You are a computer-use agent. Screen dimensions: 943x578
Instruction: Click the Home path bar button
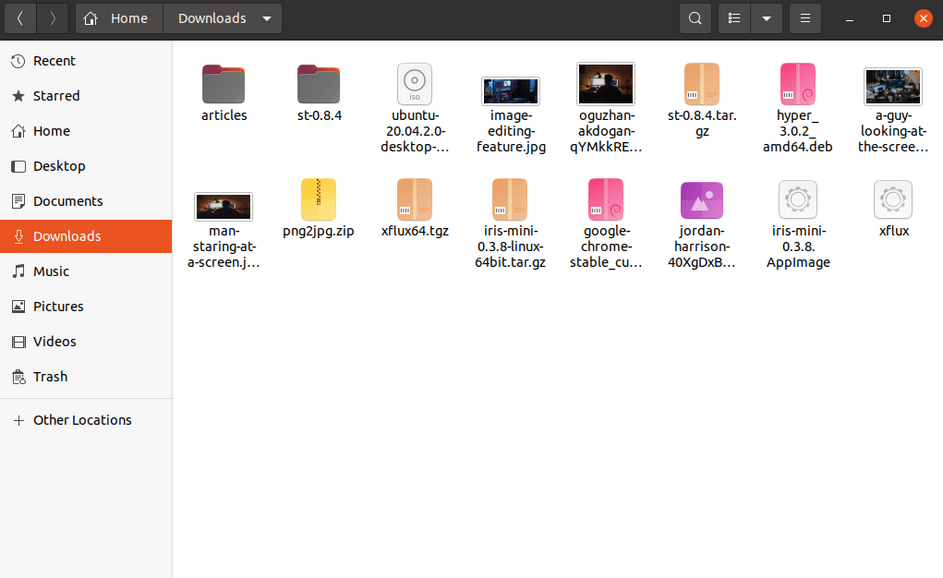[x=119, y=19]
